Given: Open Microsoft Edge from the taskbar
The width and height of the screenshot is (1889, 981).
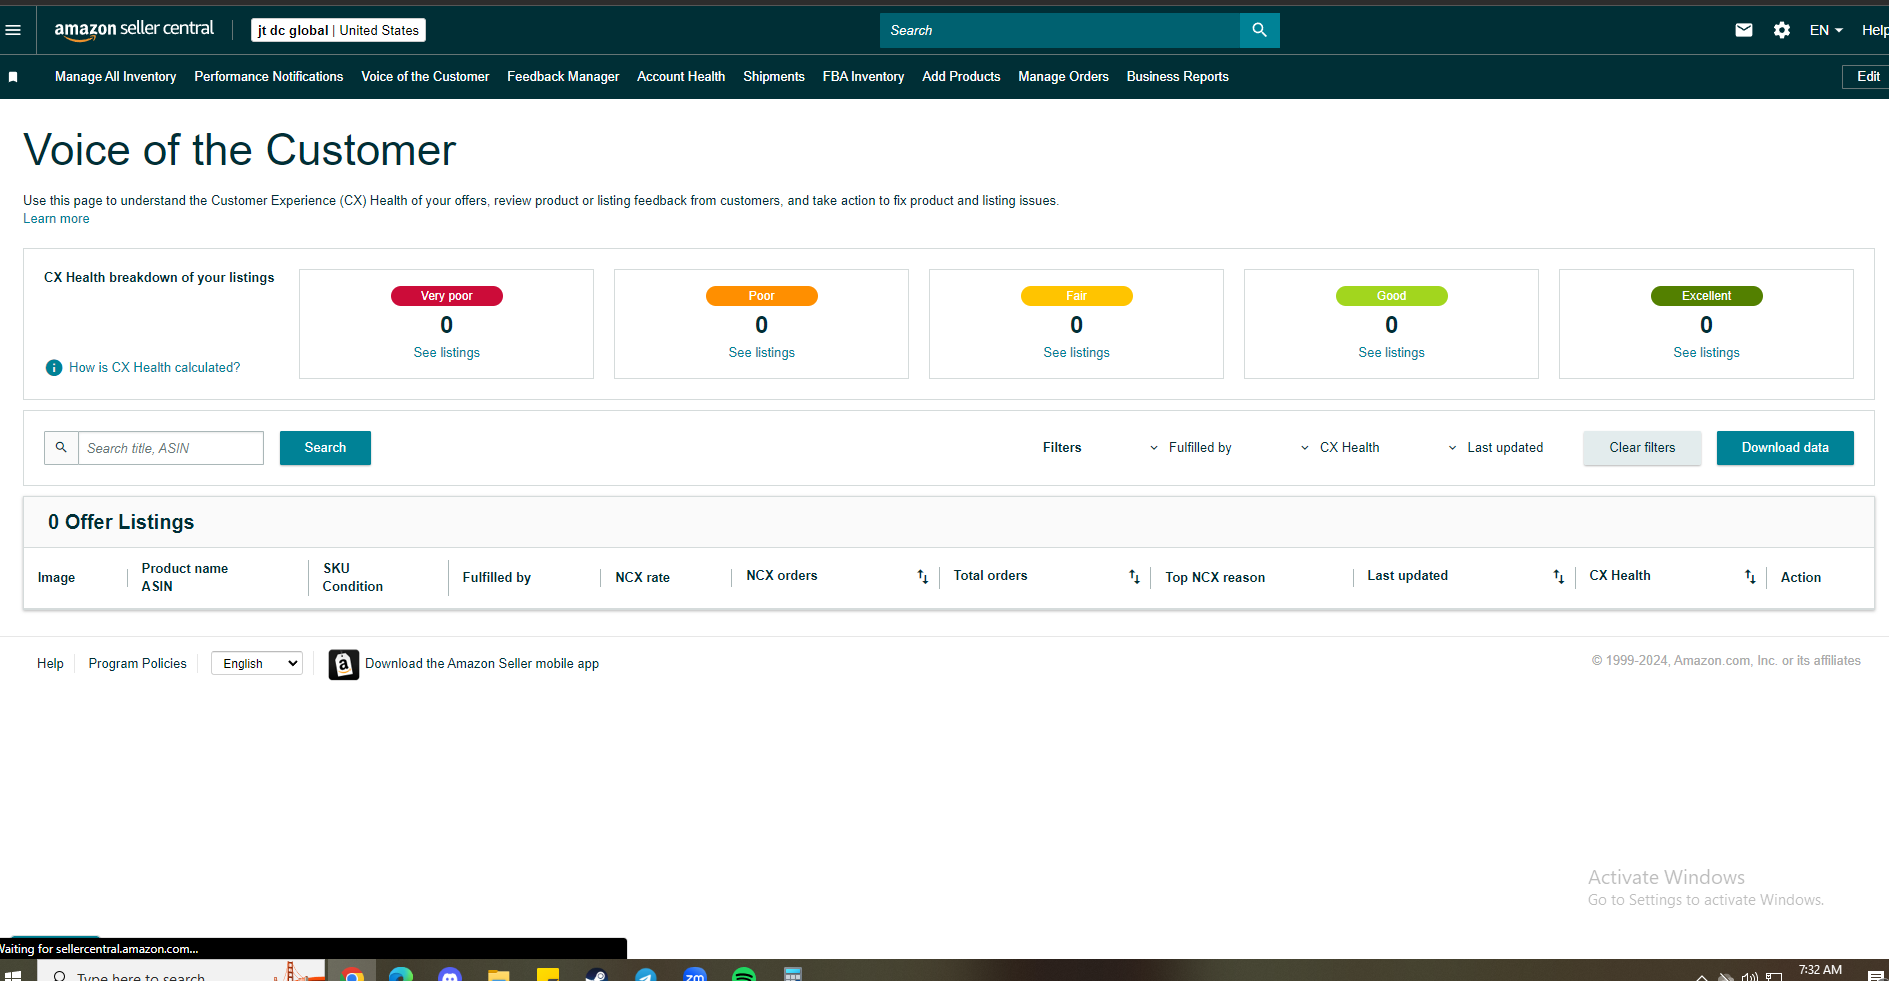Looking at the screenshot, I should tap(401, 974).
